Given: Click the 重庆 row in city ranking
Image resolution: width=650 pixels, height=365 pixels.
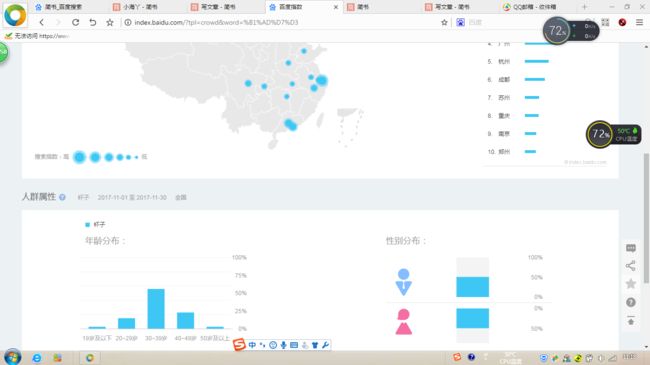Looking at the screenshot, I should click(513, 115).
